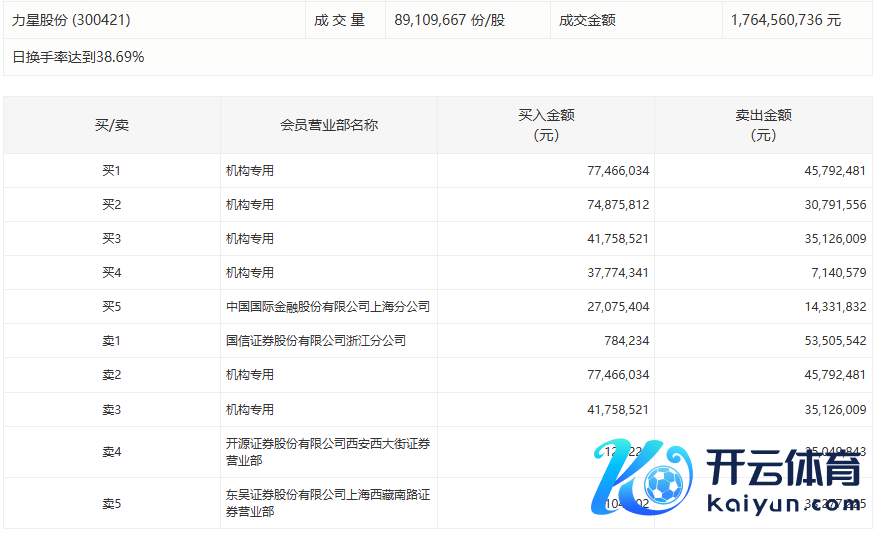This screenshot has width=876, height=537.
Task: Select the 买入金额 (元) column header
Action: pos(546,125)
